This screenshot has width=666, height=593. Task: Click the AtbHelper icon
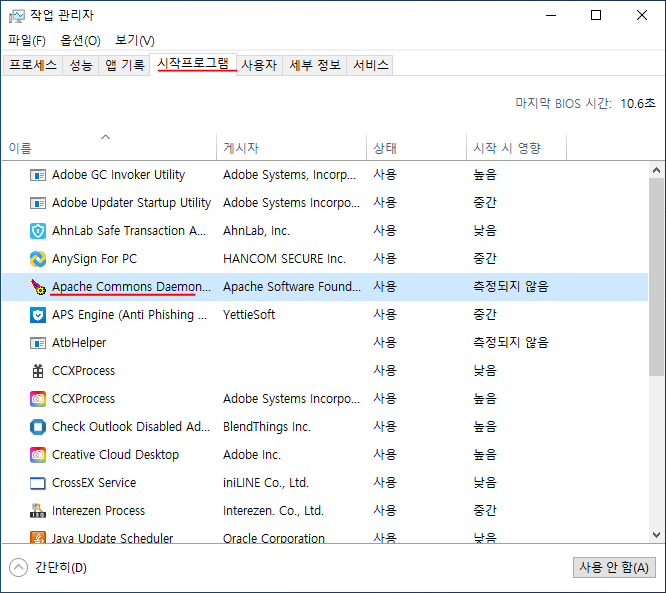tap(38, 343)
